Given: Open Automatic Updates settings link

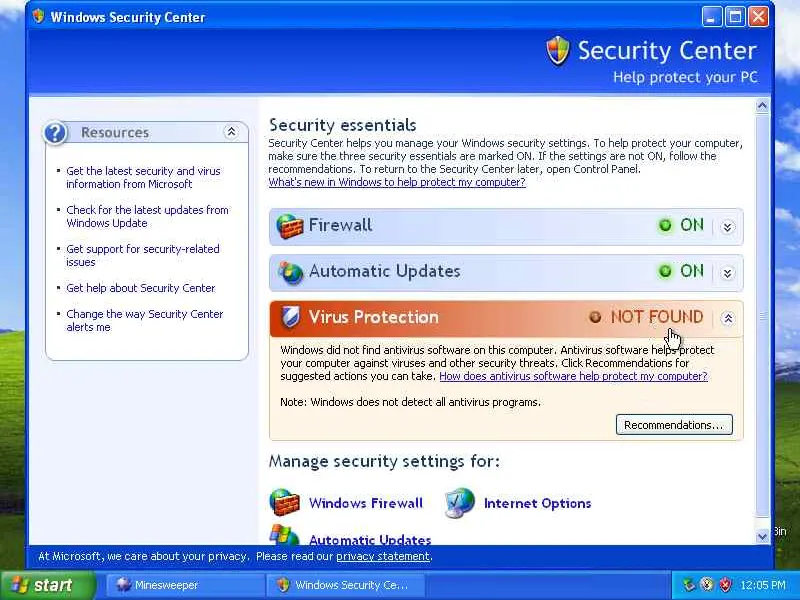Looking at the screenshot, I should [370, 539].
